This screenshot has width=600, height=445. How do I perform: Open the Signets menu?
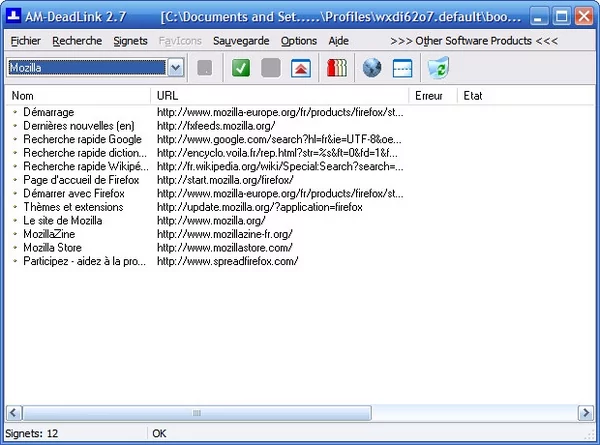[x=130, y=41]
